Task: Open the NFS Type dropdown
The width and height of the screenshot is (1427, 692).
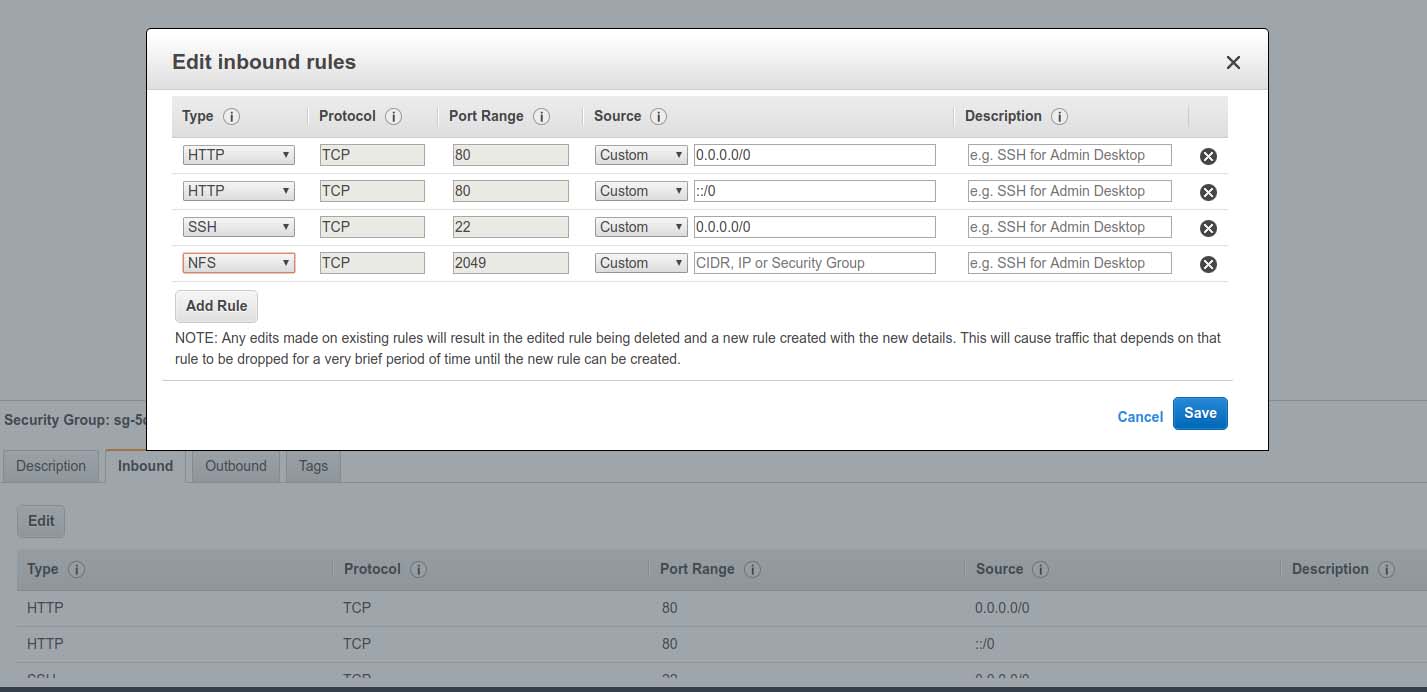Action: pos(238,263)
